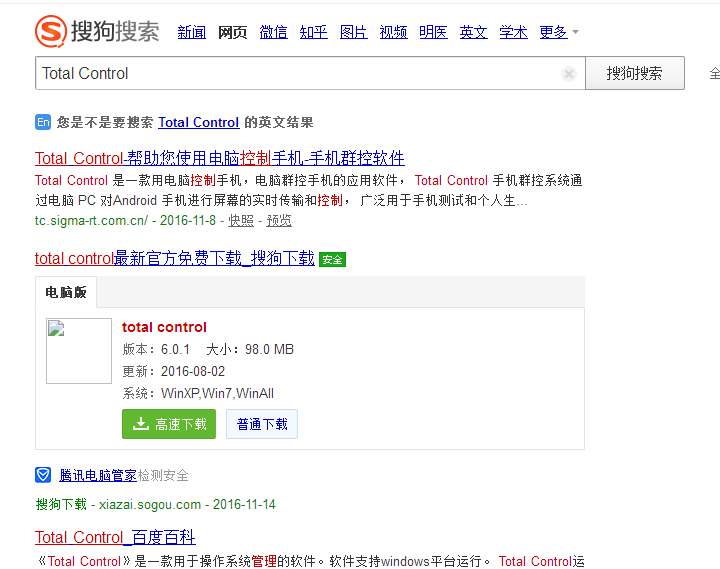Click the 大小: 98.0 MB text
720x569 pixels.
(249, 349)
